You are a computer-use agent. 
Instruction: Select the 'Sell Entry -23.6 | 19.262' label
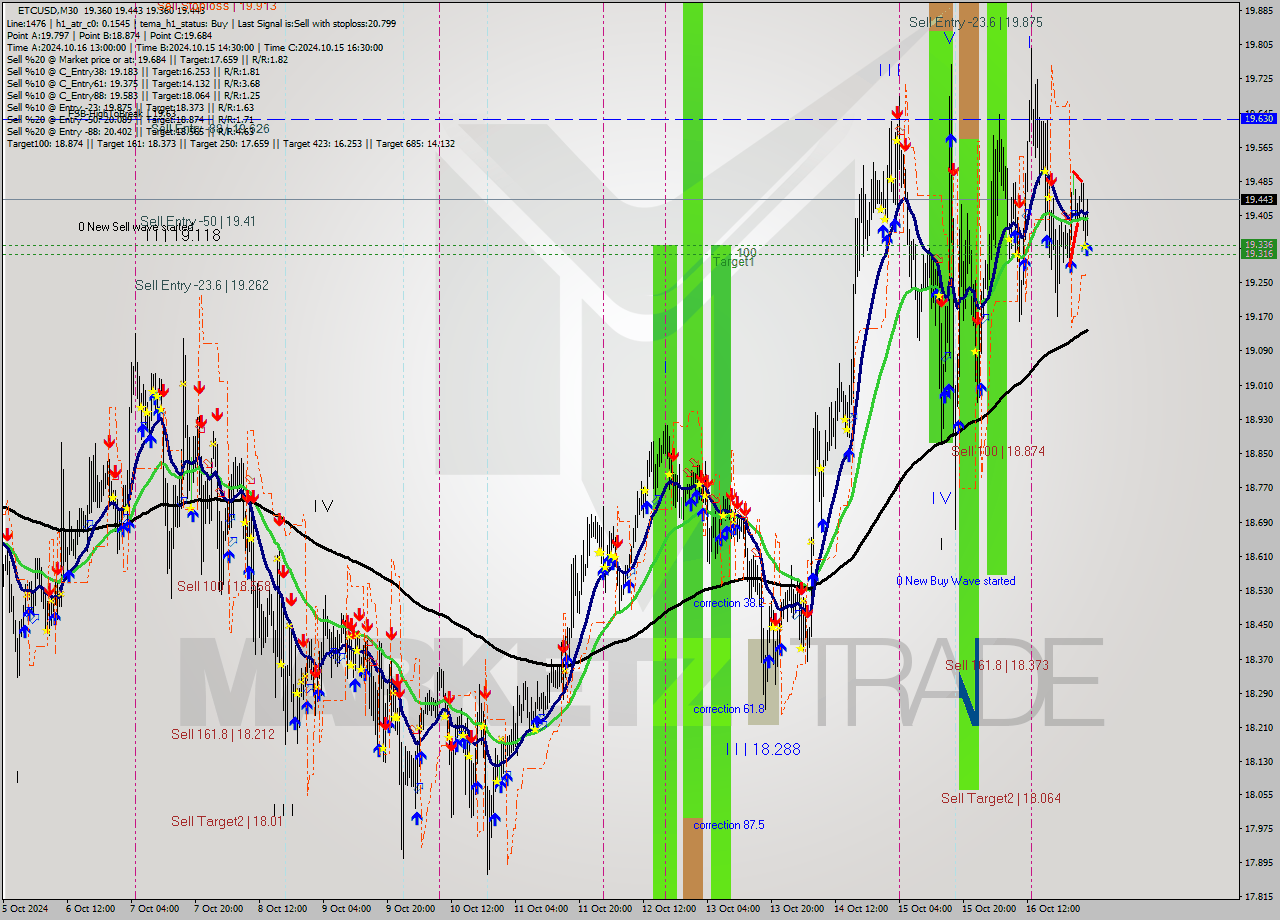202,285
